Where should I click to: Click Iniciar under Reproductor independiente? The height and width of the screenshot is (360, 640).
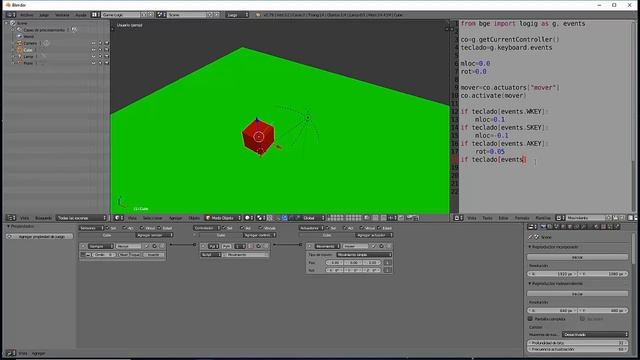[577, 293]
